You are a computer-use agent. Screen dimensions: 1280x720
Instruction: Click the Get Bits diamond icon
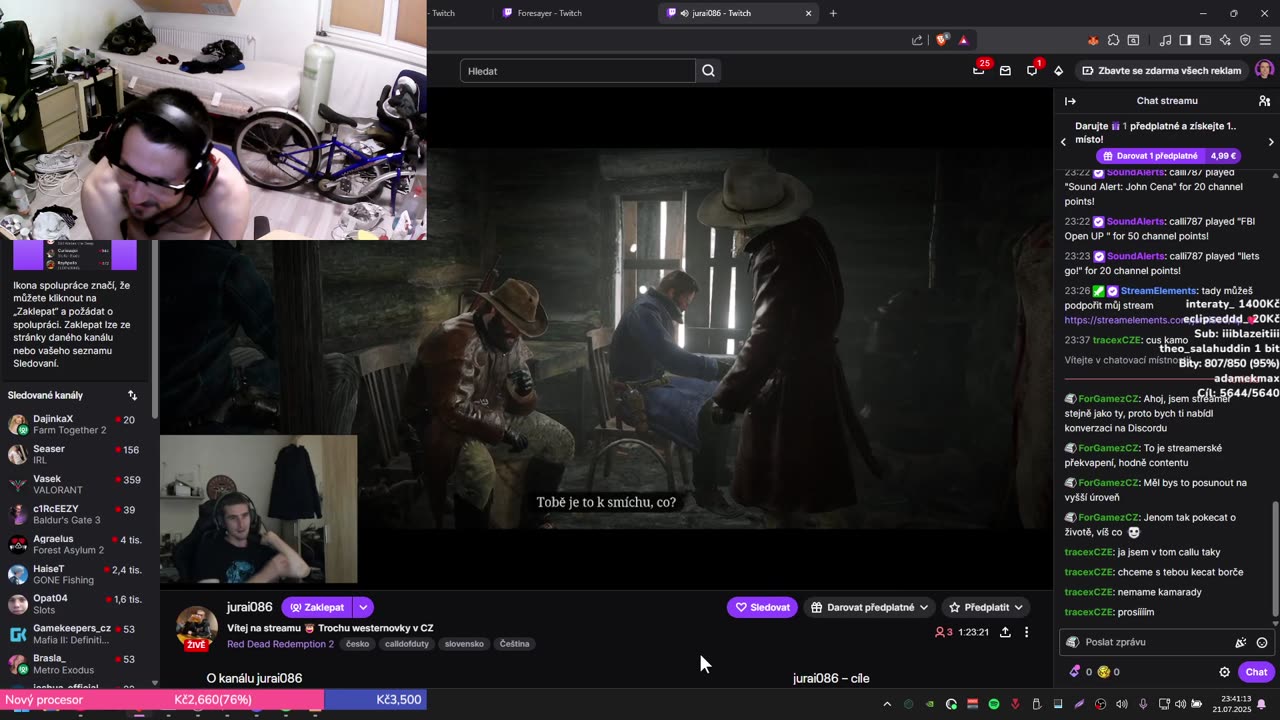1058,71
